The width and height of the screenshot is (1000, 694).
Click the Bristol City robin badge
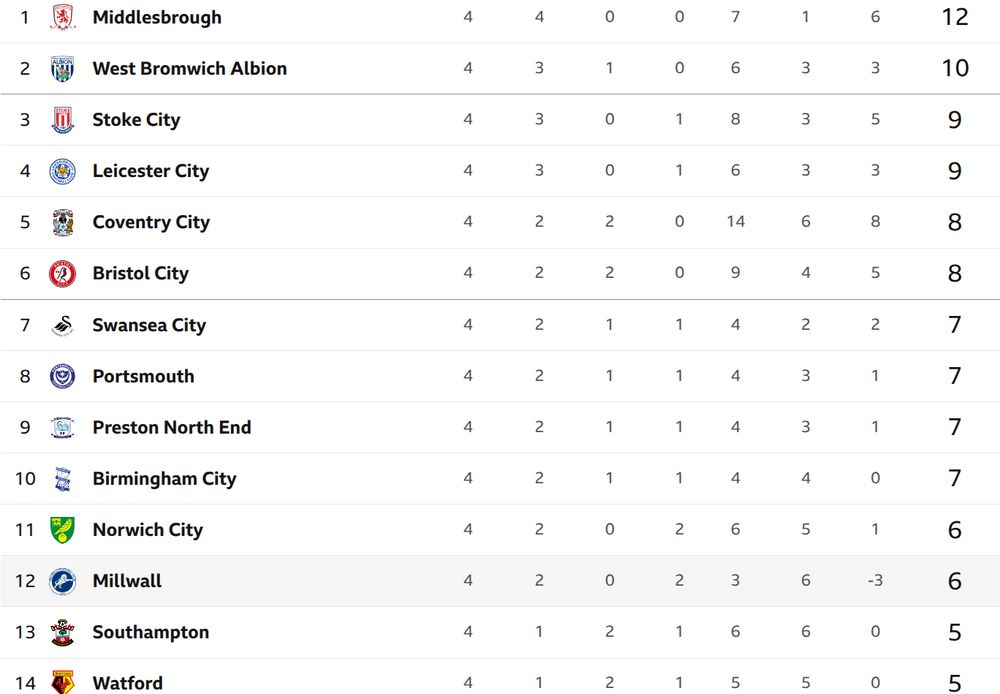[62, 274]
